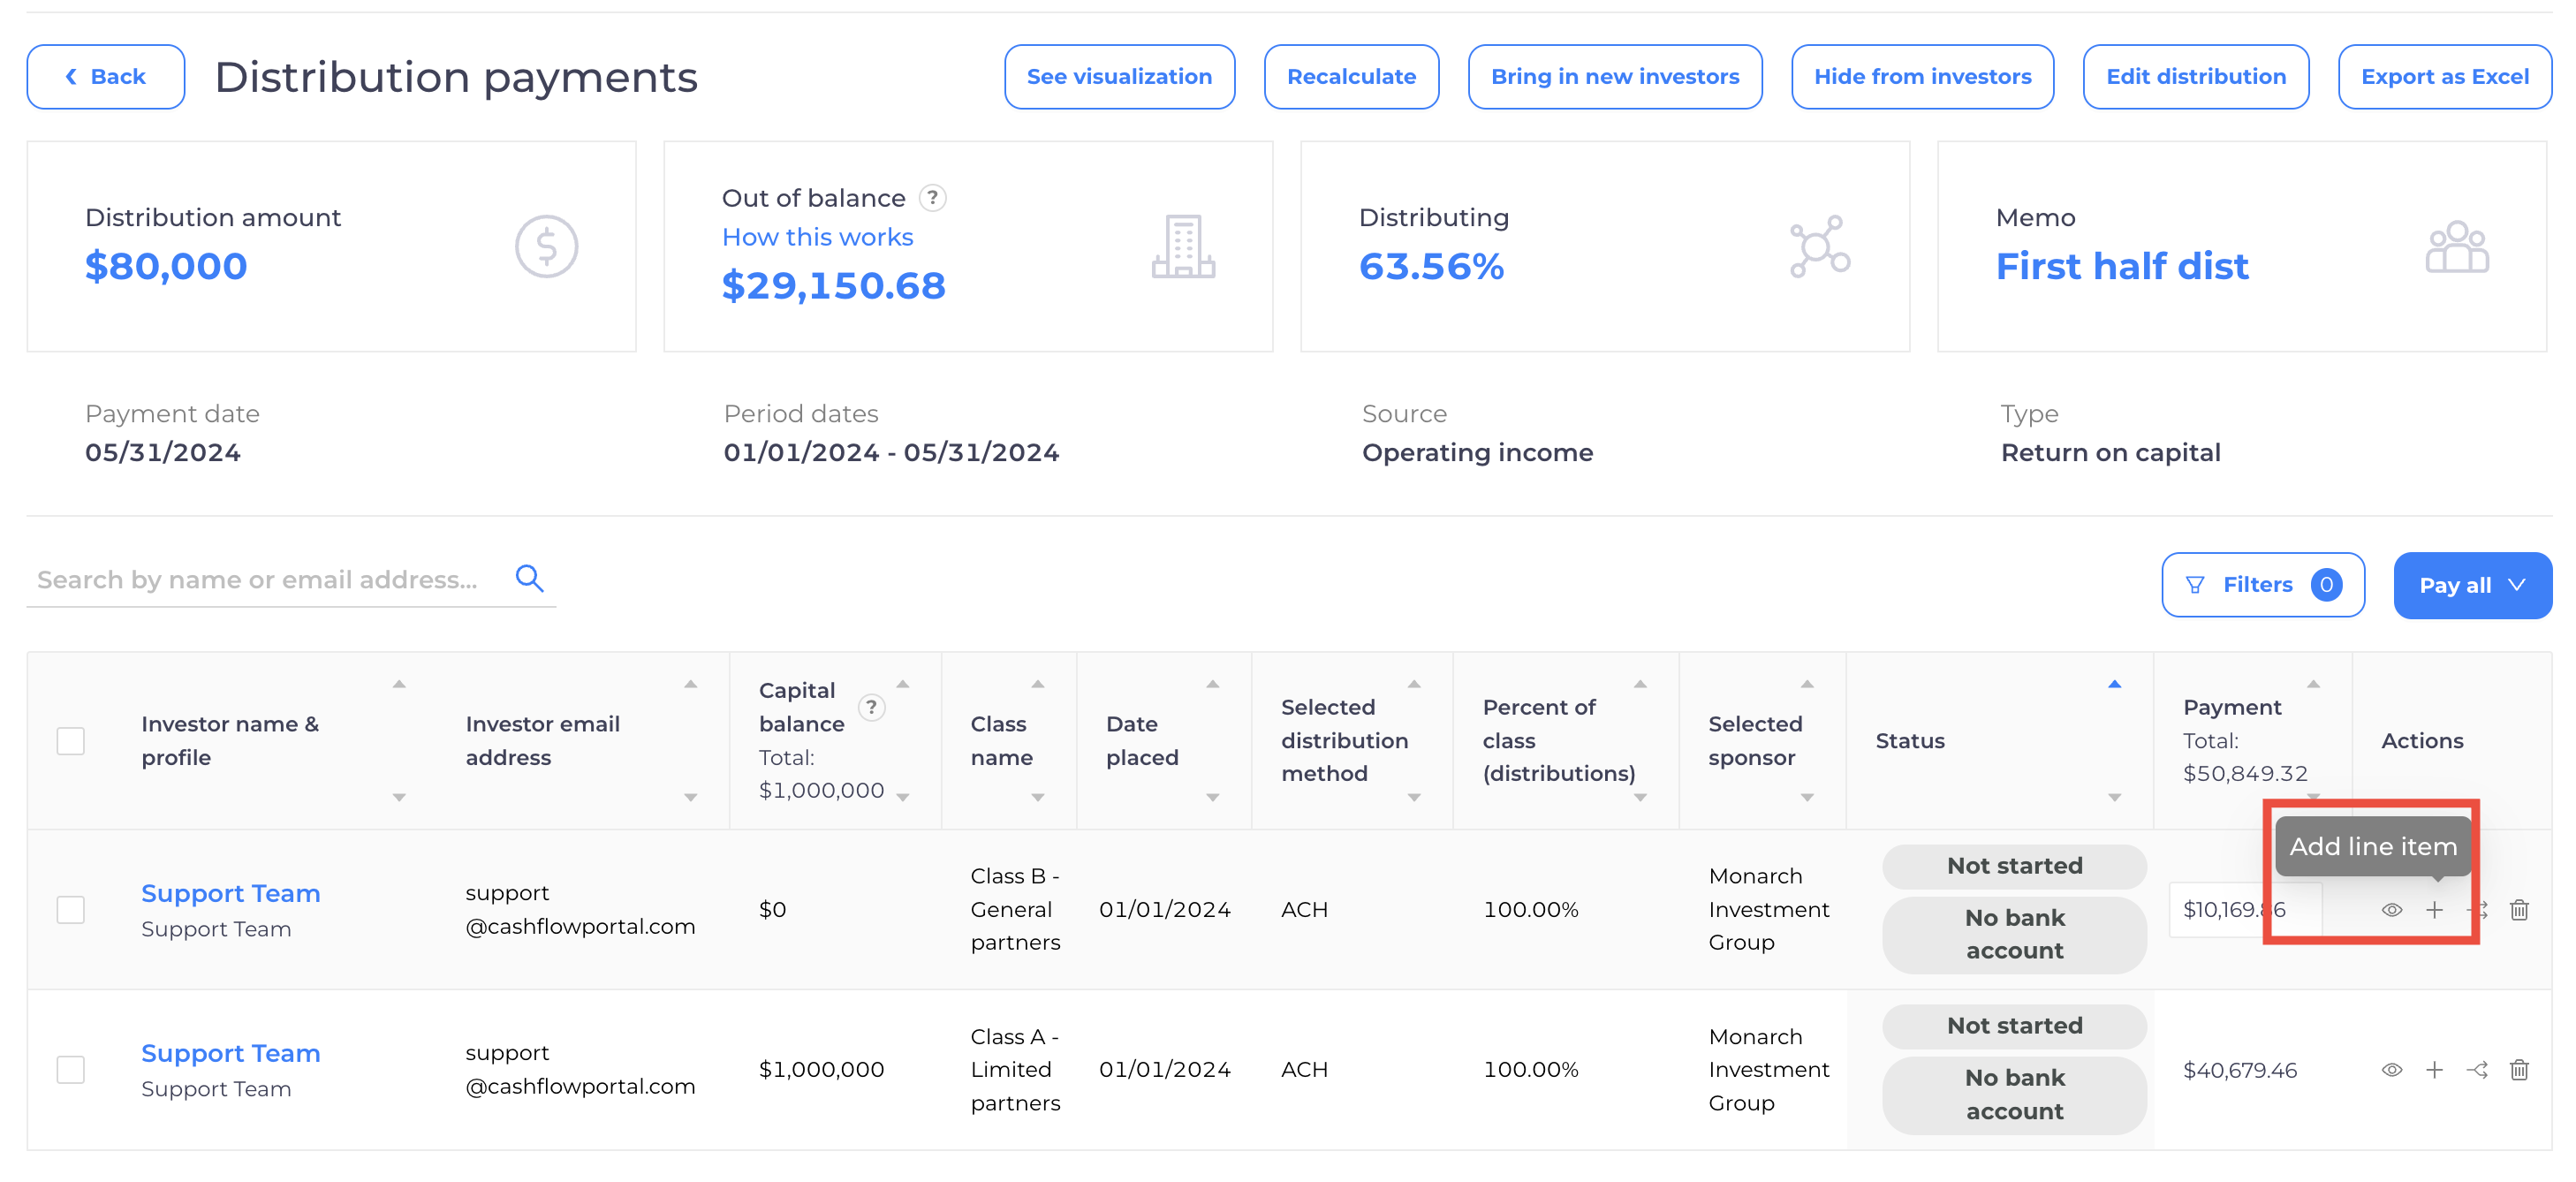The image size is (2576, 1182).
Task: Preview the Class B payment details via eye icon
Action: (2391, 910)
